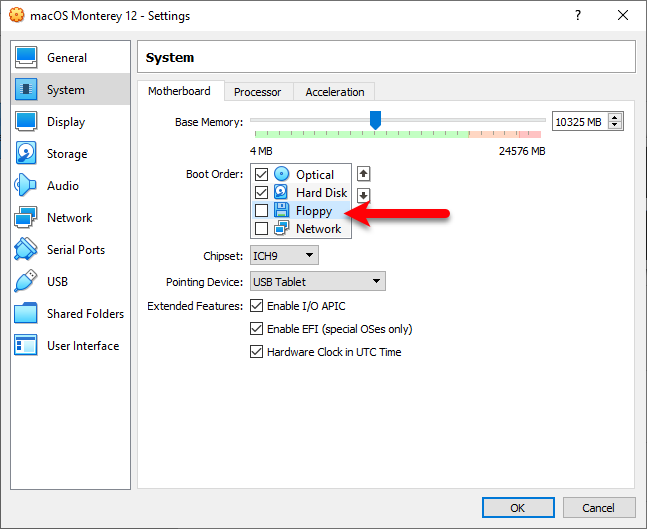Open the Display monitor icon
647x529 pixels.
coord(26,121)
